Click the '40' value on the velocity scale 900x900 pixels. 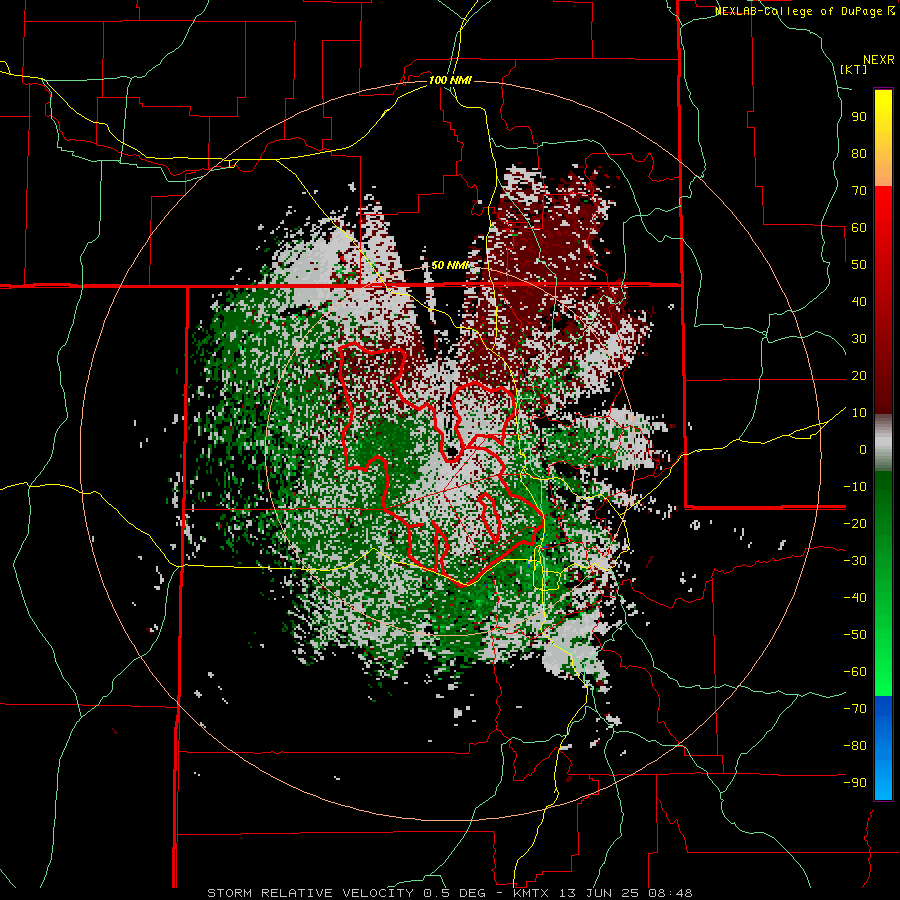(x=859, y=302)
